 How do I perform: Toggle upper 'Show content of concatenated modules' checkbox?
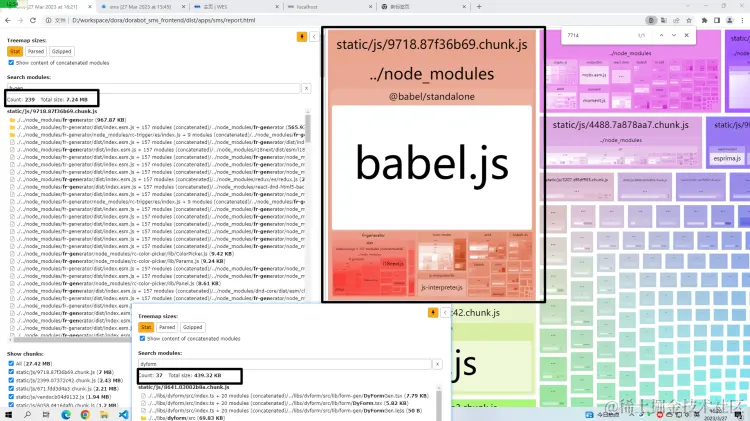coord(11,63)
